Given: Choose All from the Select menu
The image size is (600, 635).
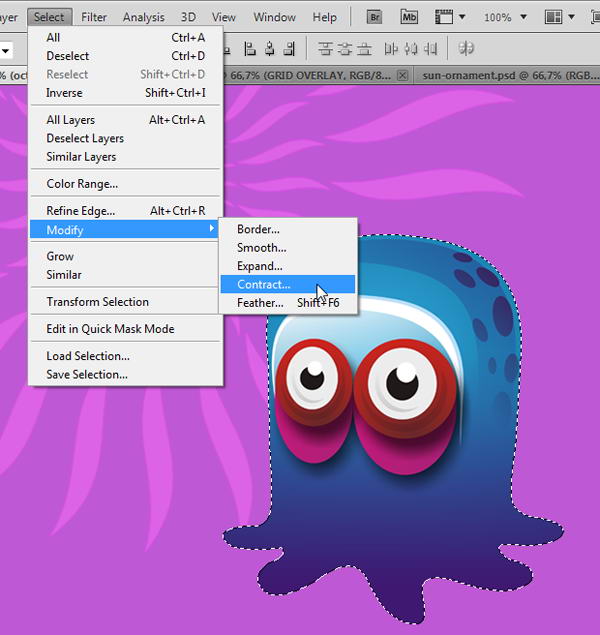Looking at the screenshot, I should [x=126, y=38].
